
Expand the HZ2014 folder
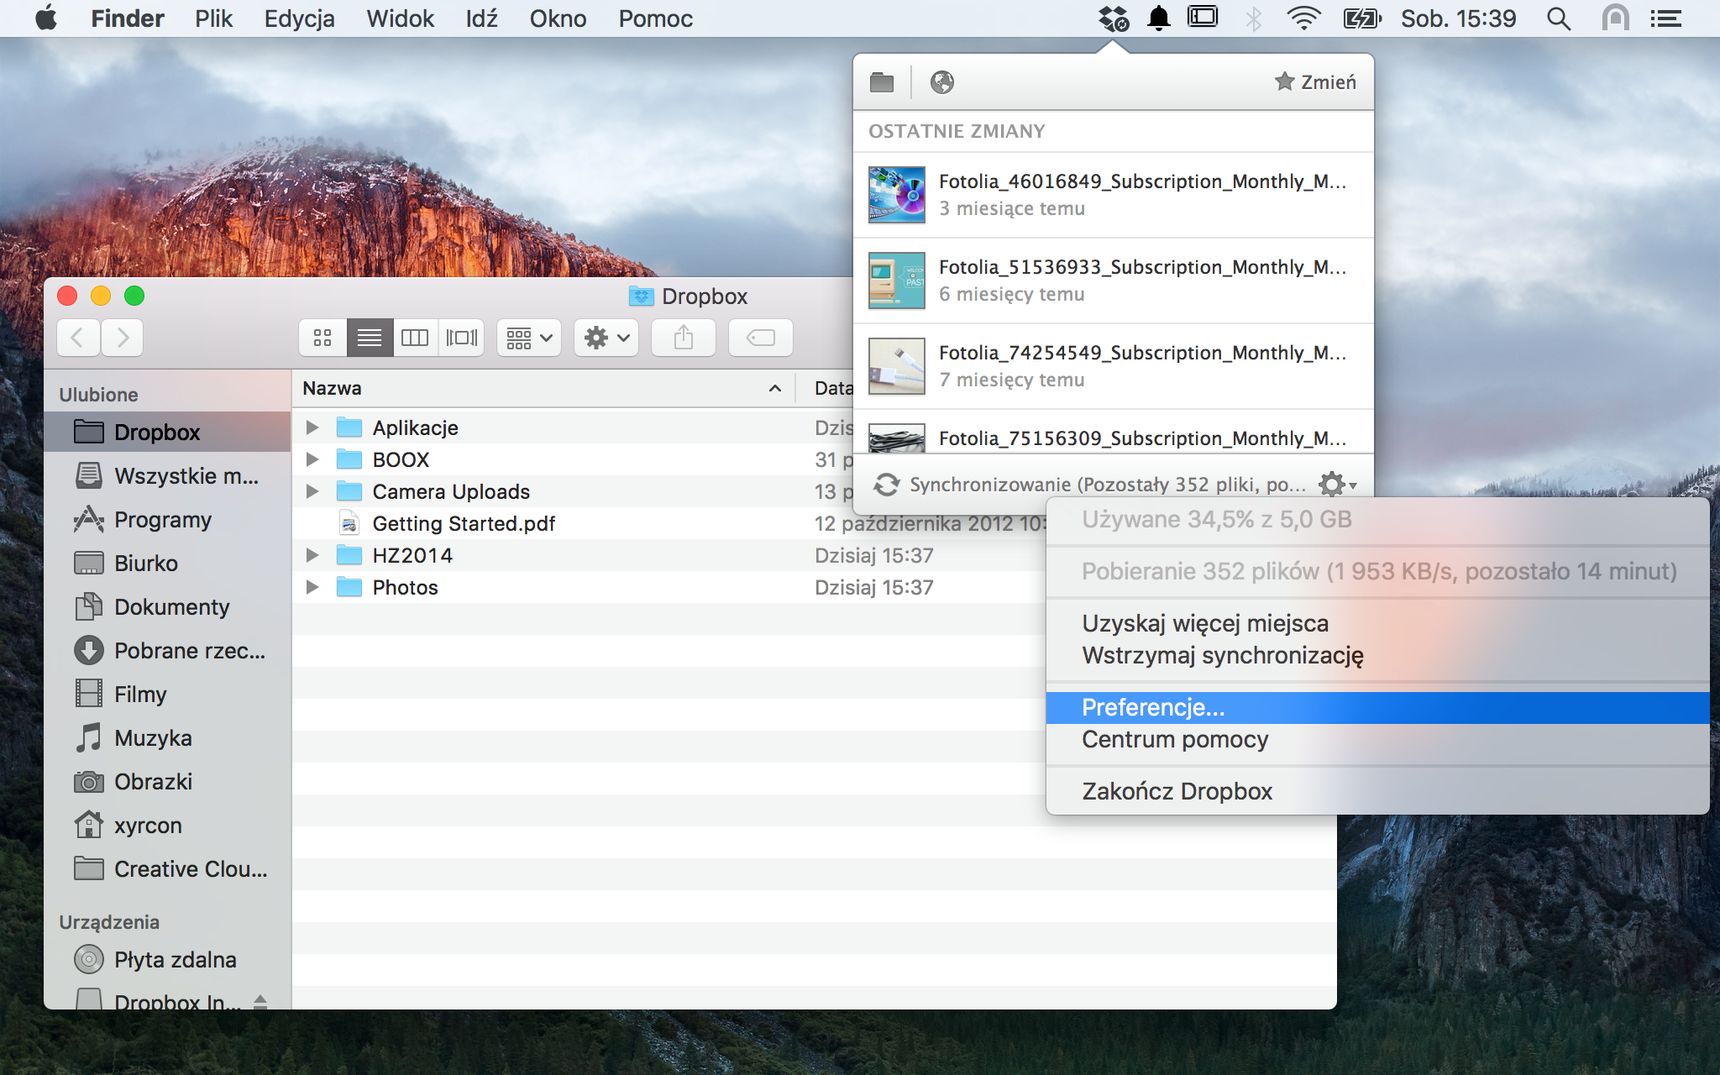(312, 556)
